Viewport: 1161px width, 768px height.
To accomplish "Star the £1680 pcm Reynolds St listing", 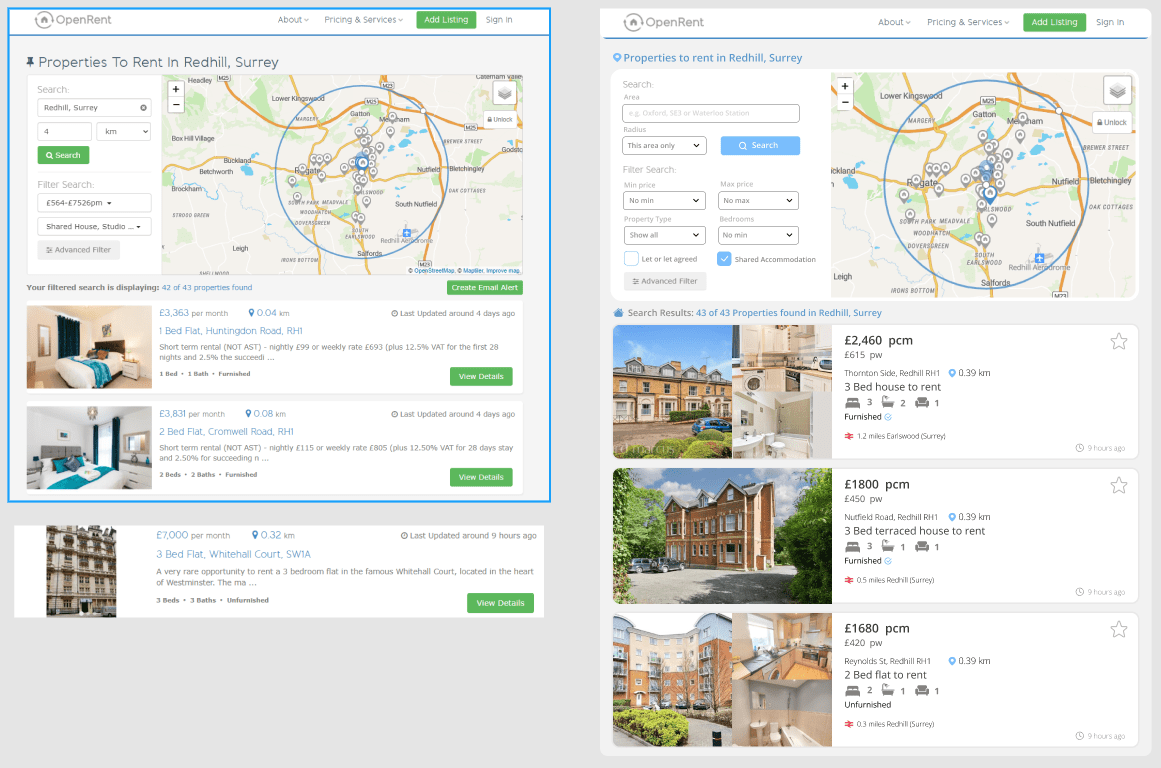I will click(1118, 630).
